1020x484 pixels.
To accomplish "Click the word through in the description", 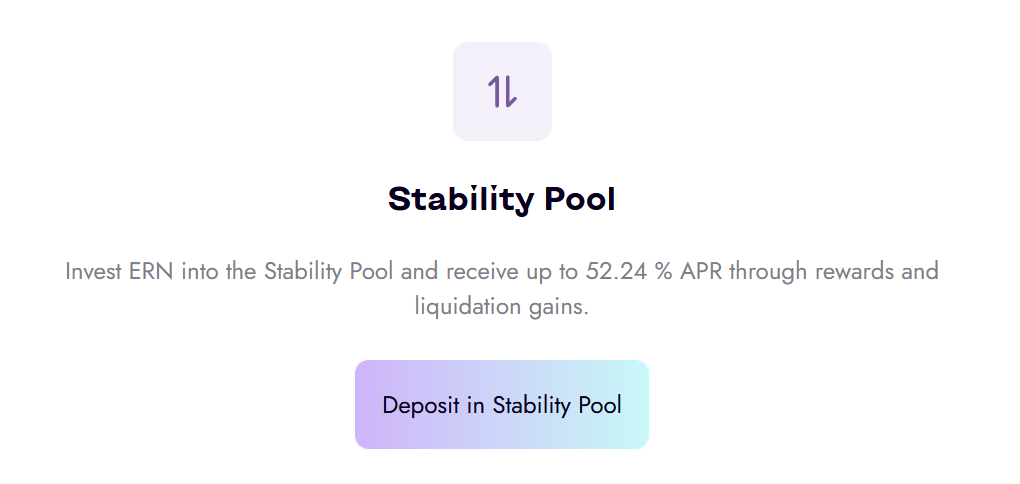I will (766, 272).
